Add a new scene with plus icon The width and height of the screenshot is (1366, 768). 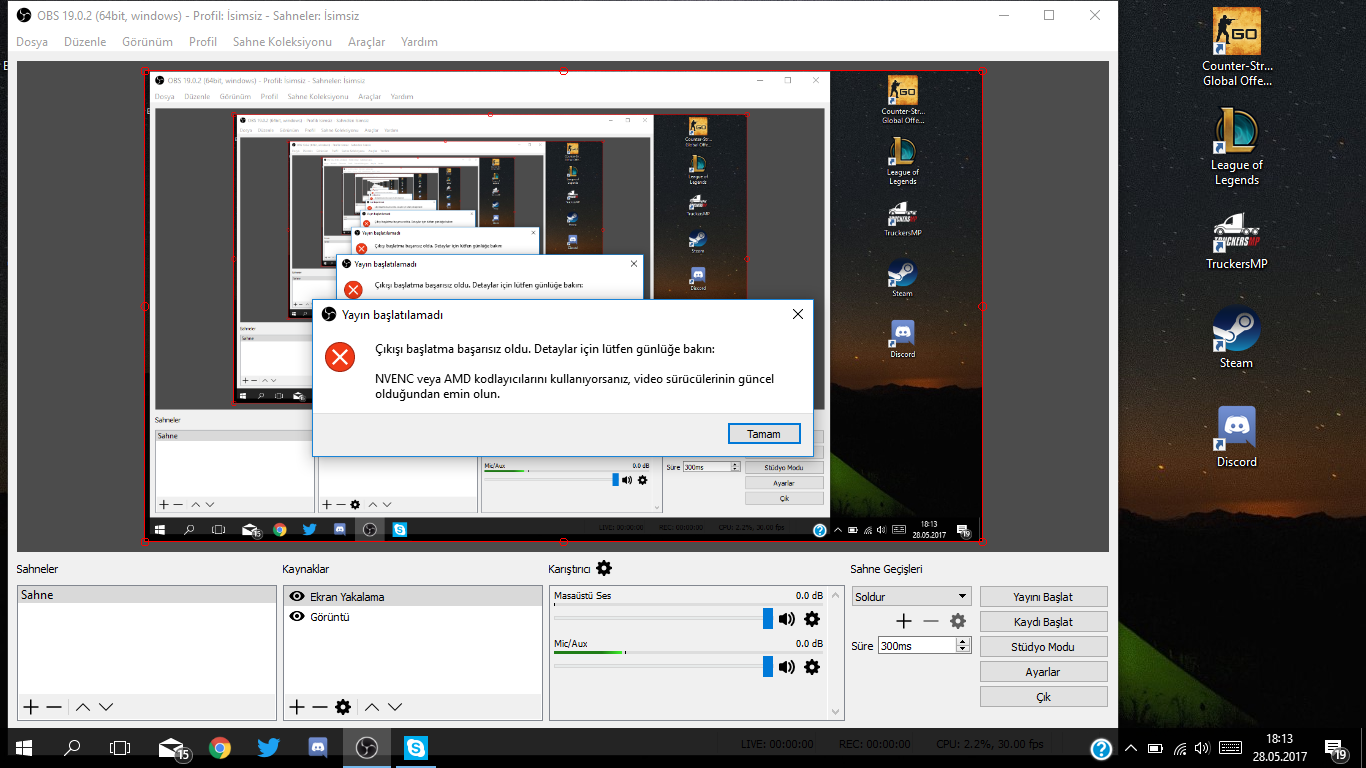pos(31,707)
